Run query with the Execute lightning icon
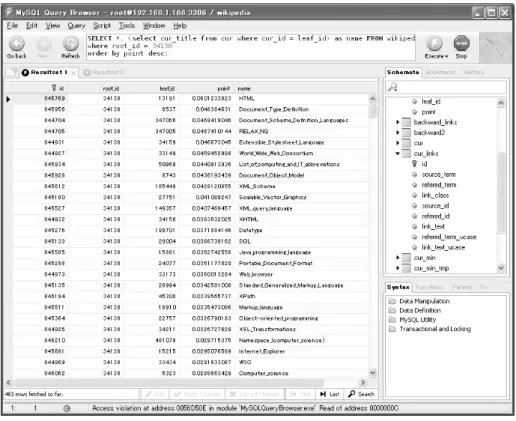Screen dimensions: 516x421 [435, 43]
